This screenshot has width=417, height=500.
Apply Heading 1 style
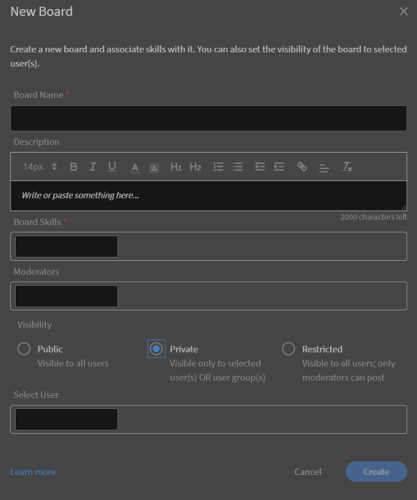[x=176, y=167]
